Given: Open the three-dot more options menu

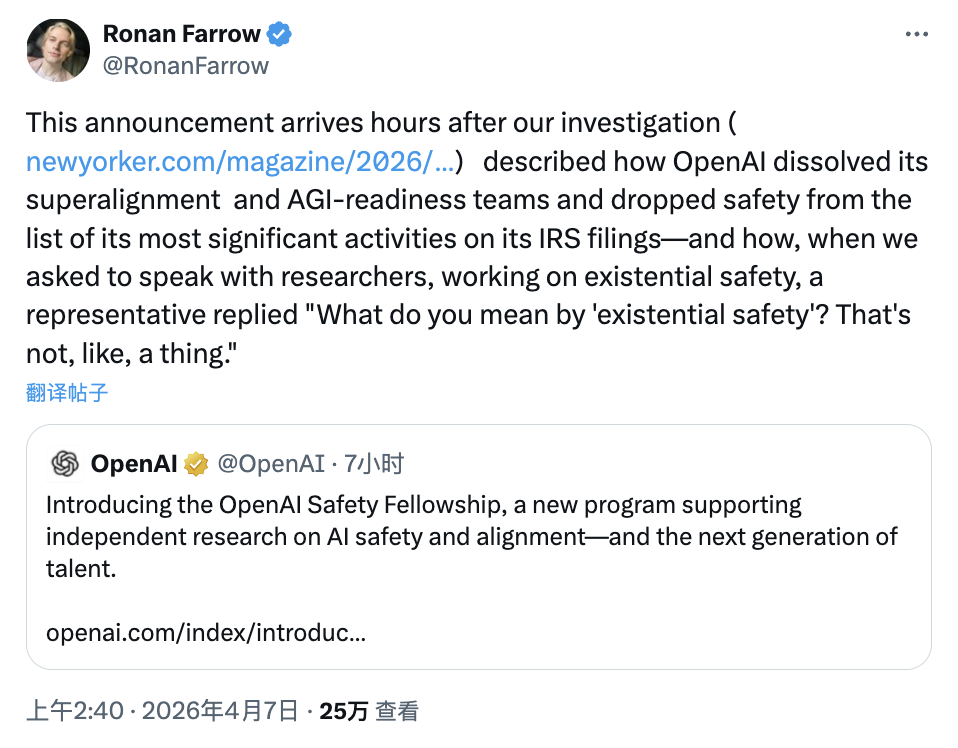Looking at the screenshot, I should coord(916,34).
